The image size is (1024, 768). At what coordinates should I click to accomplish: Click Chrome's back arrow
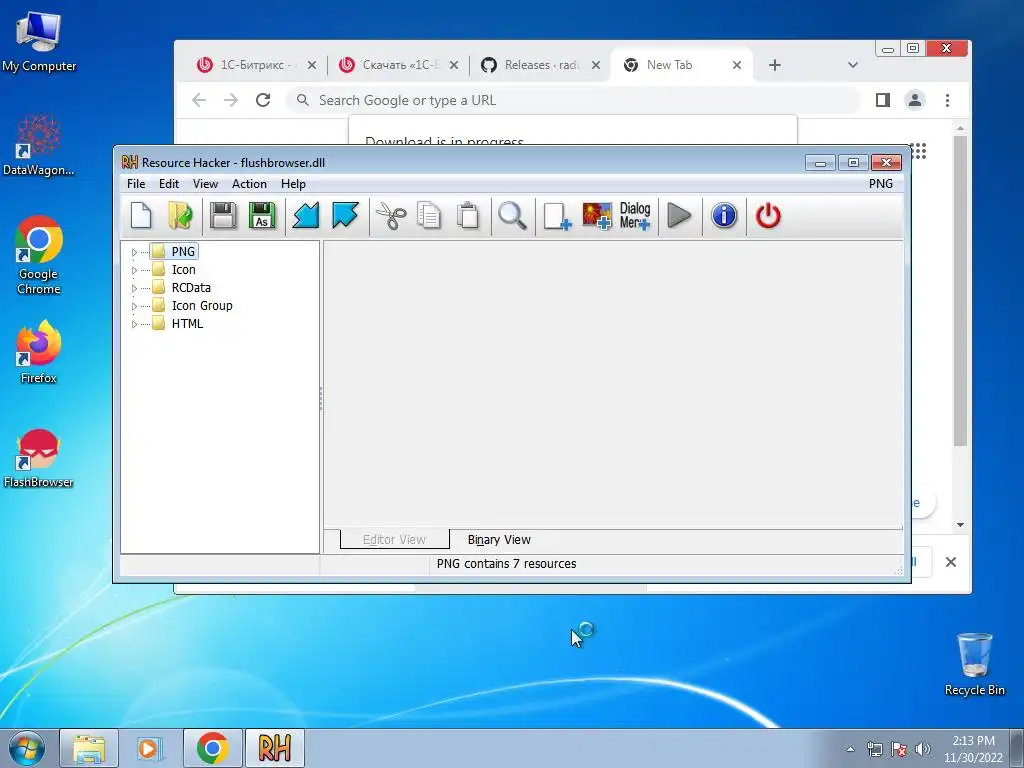click(x=199, y=100)
